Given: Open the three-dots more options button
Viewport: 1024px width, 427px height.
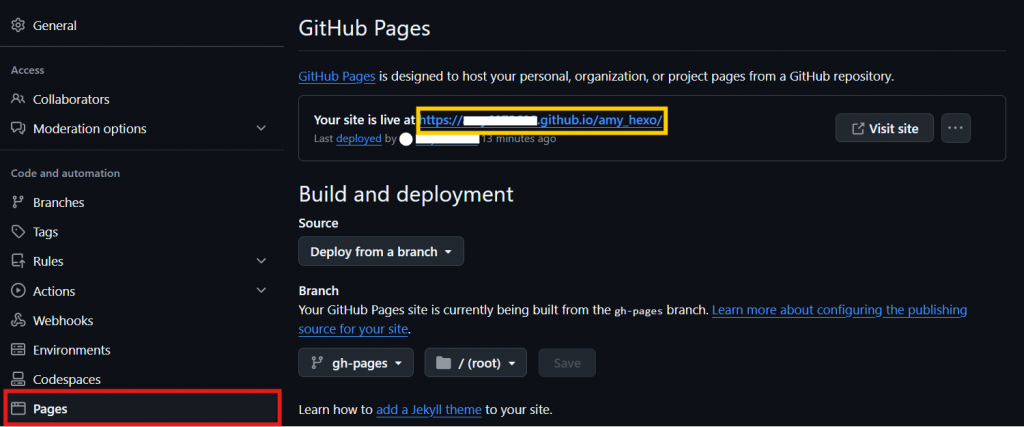Looking at the screenshot, I should 955,128.
